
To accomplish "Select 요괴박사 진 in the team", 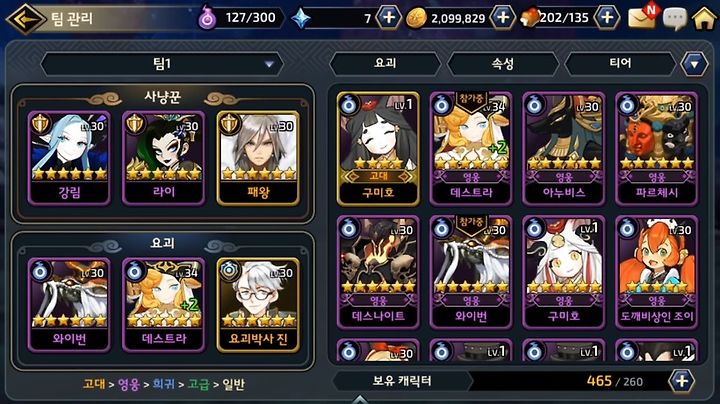I will tap(258, 304).
